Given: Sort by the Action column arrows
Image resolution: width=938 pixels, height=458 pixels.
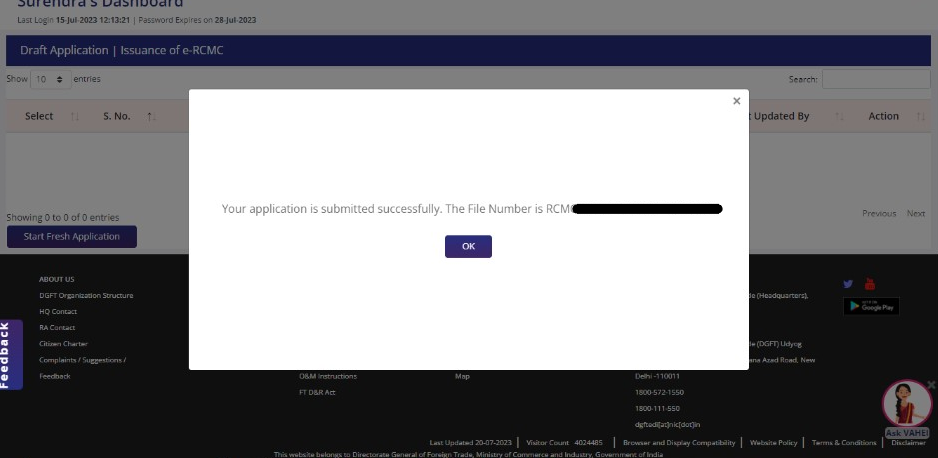Looking at the screenshot, I should coord(921,117).
